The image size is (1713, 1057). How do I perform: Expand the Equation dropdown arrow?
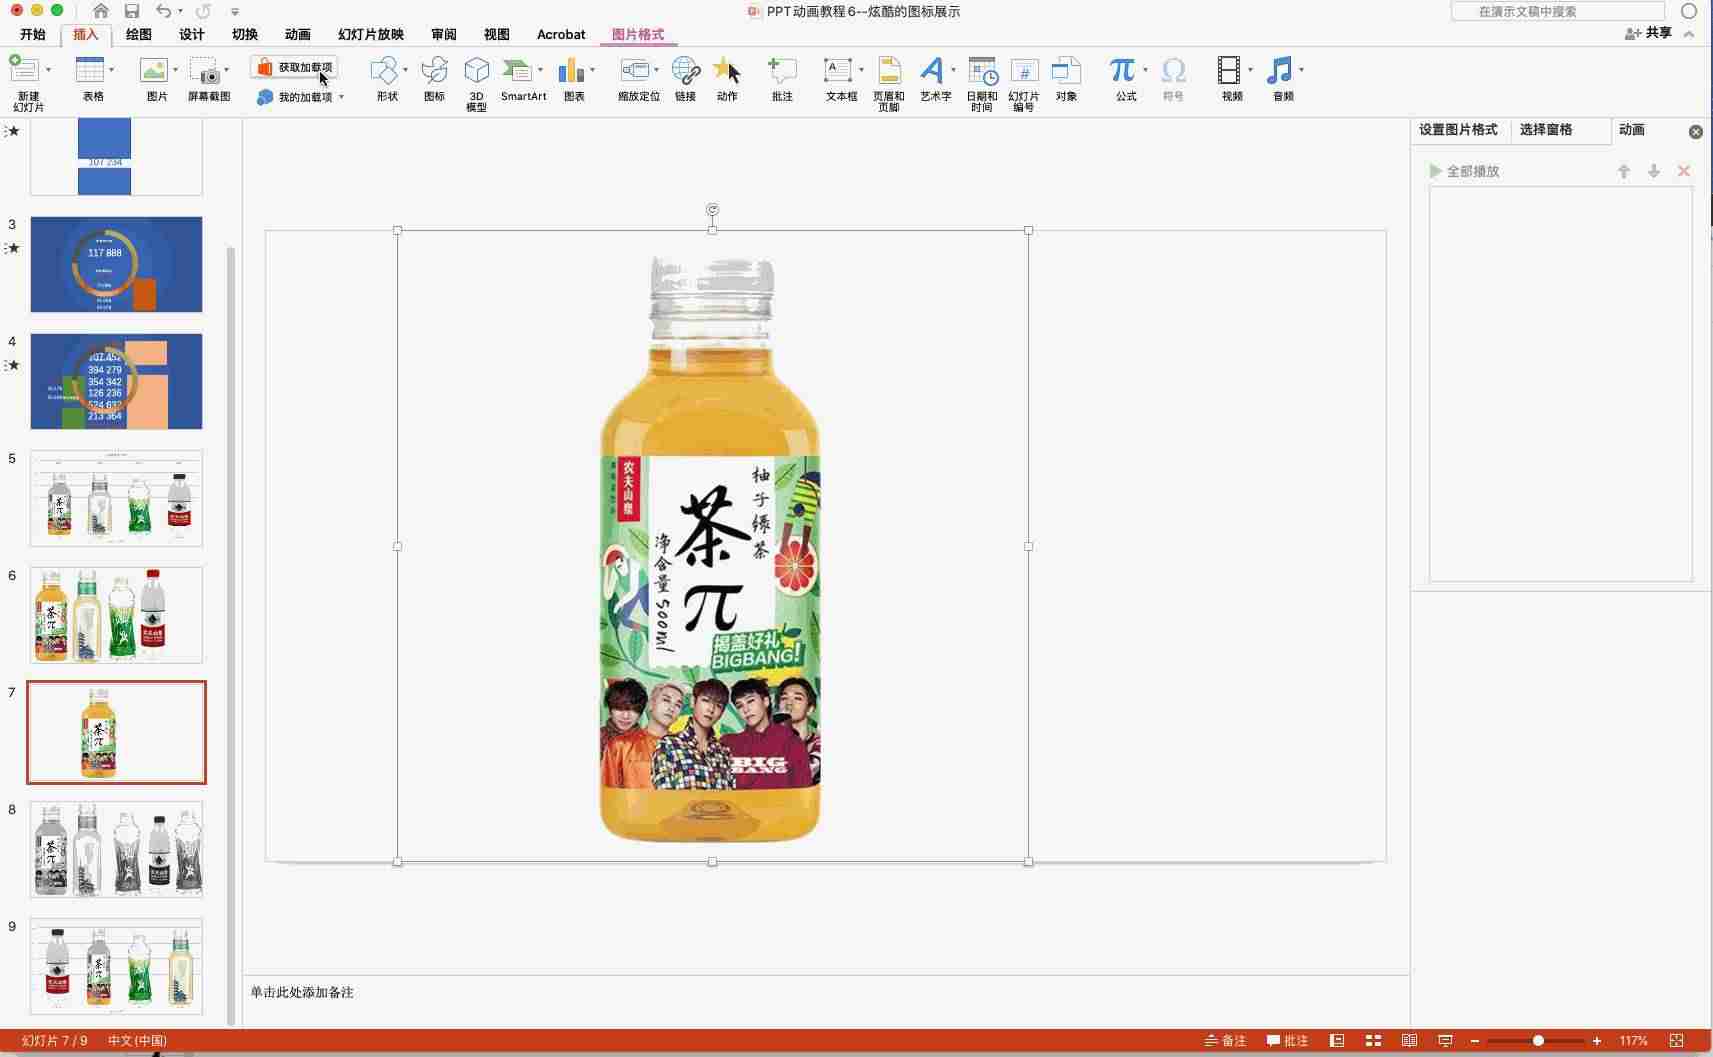pyautogui.click(x=1145, y=70)
